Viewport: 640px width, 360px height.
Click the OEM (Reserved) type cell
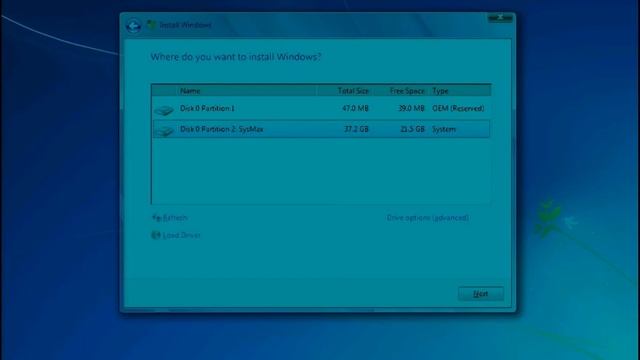tap(458, 108)
